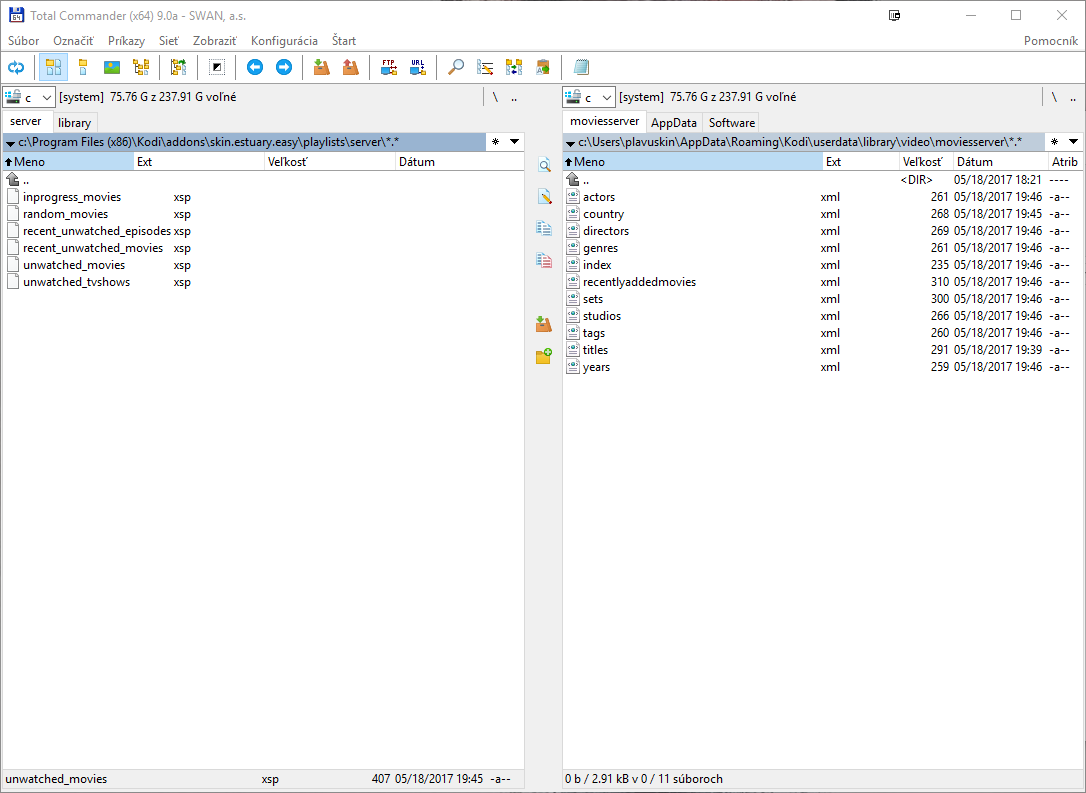This screenshot has height=793, width=1086.
Task: Click the magnifier search files icon
Action: (x=456, y=67)
